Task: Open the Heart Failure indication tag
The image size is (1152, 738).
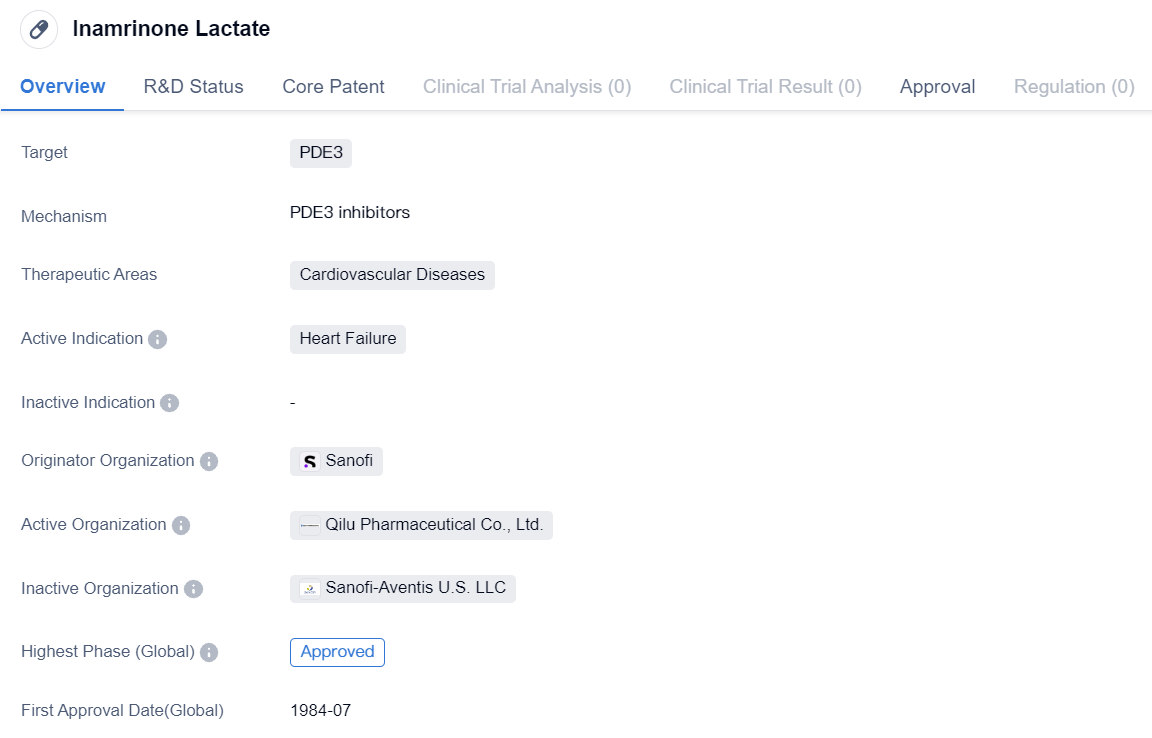Action: coord(348,339)
